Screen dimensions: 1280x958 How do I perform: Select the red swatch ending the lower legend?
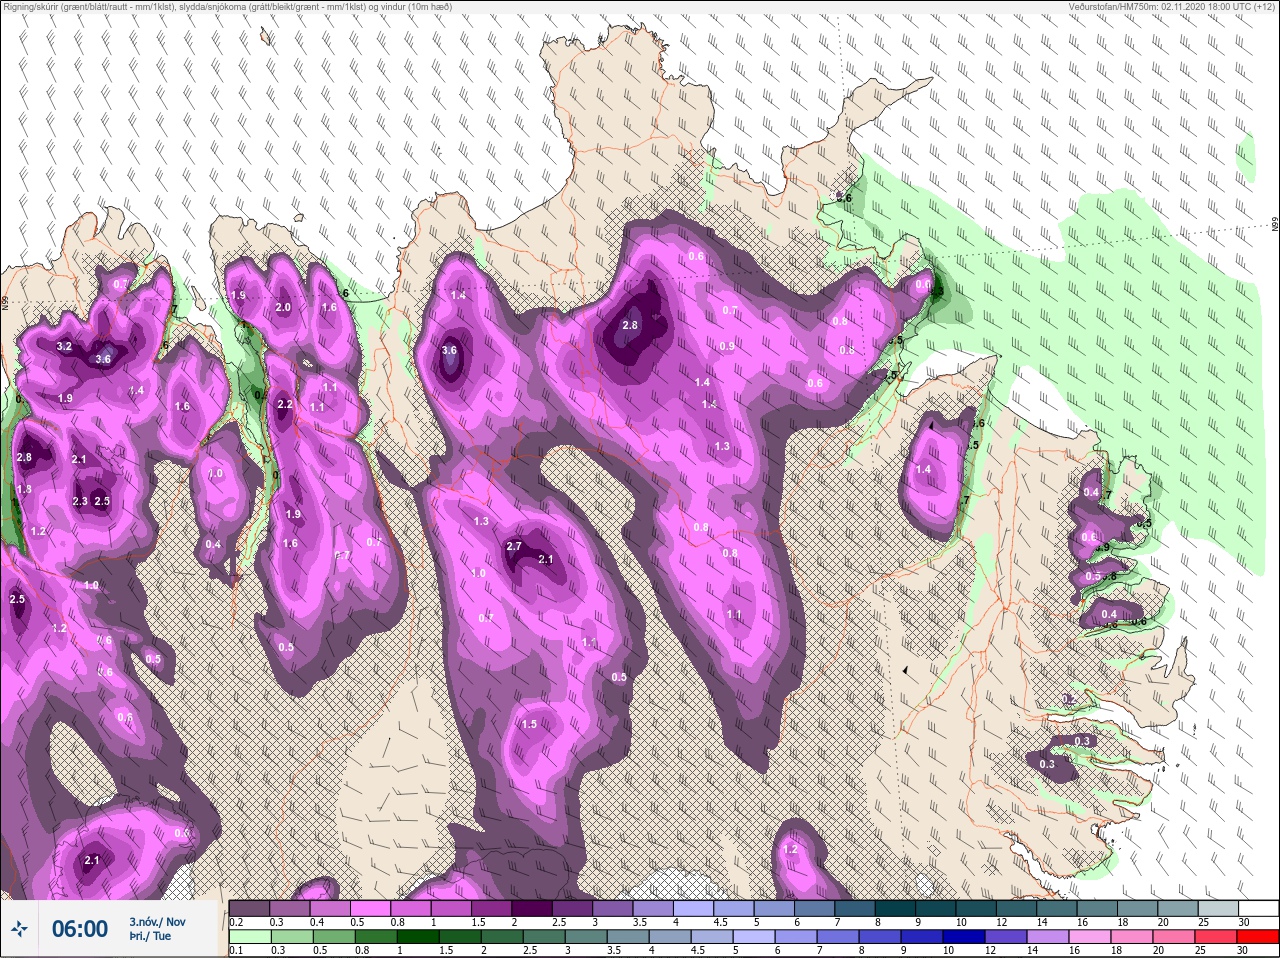pos(1259,937)
